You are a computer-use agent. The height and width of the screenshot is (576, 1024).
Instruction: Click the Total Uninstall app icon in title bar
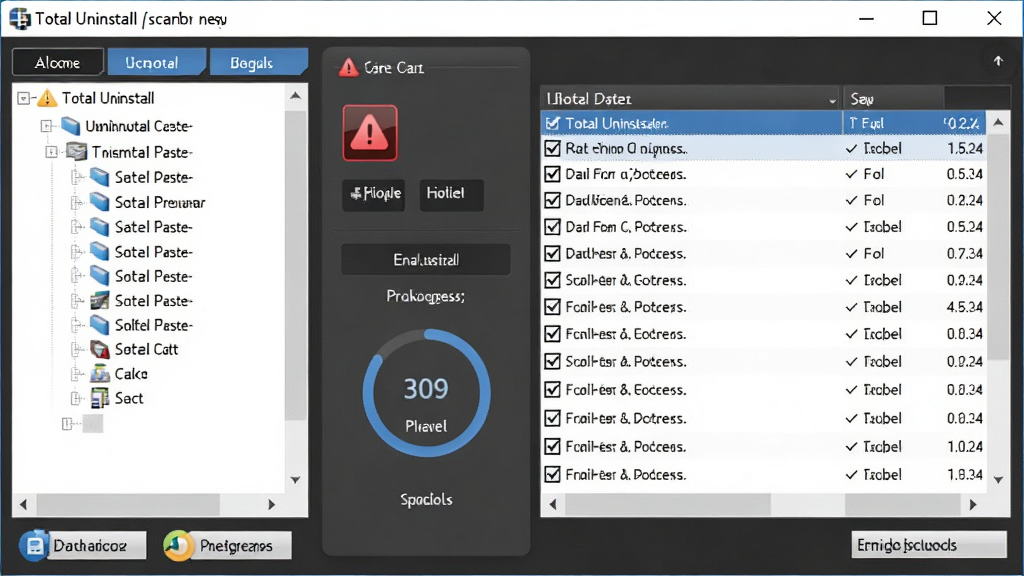click(x=20, y=18)
